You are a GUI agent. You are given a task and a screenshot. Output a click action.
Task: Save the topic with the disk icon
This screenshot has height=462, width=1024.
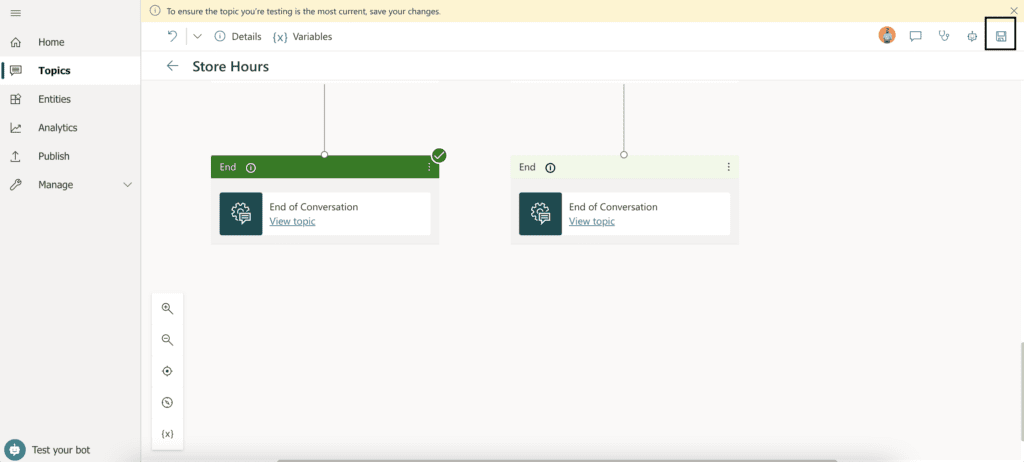tap(1000, 37)
